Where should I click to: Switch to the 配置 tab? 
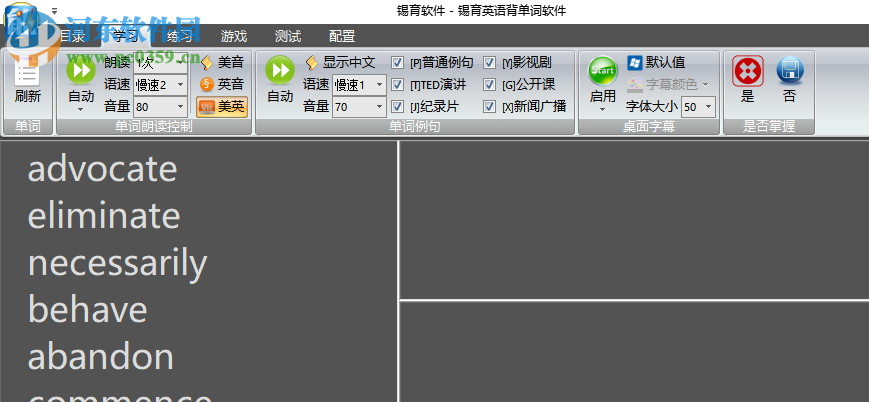coord(342,37)
